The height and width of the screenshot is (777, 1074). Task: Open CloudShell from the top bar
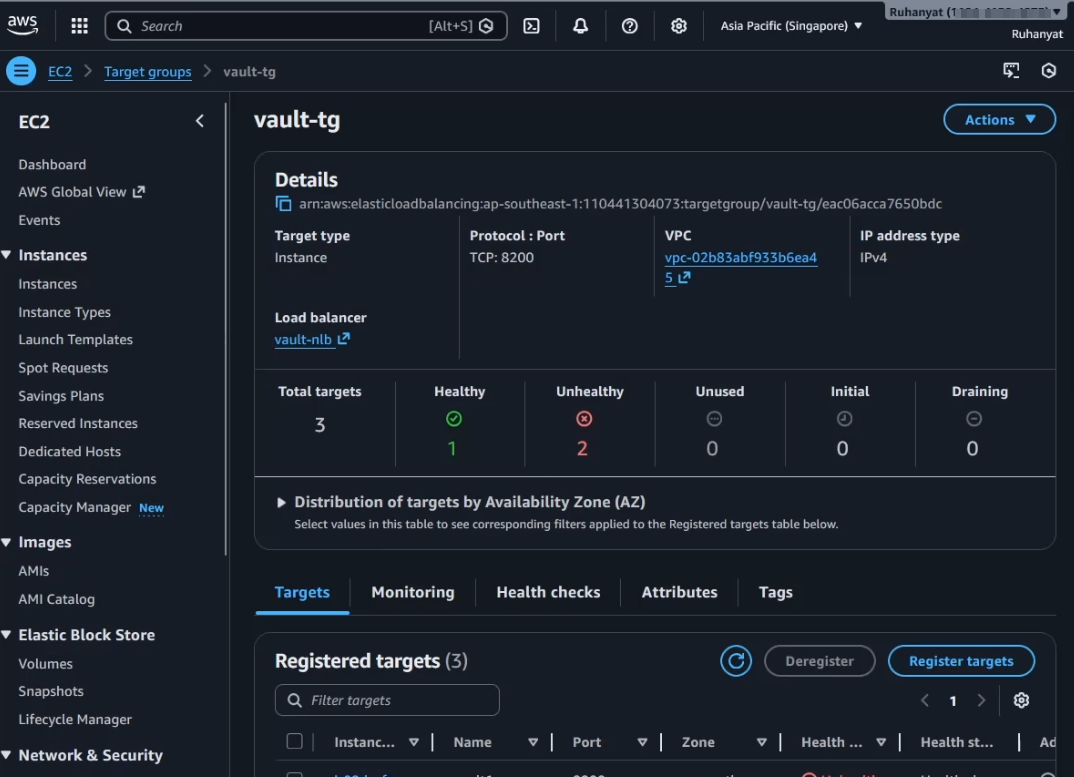click(x=531, y=26)
